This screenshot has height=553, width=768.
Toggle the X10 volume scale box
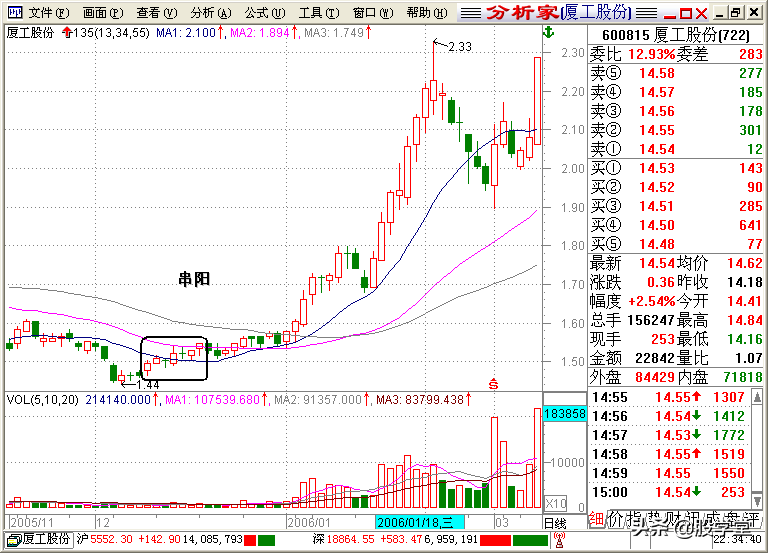click(x=555, y=503)
